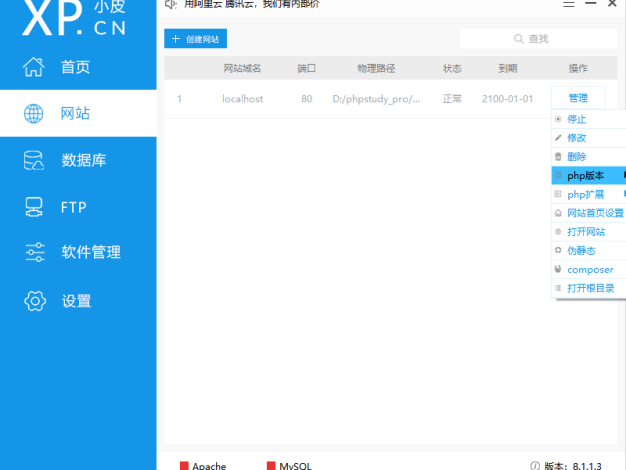Click the 网站域名 column header
Viewport: 626px width, 470px height.
click(x=242, y=68)
